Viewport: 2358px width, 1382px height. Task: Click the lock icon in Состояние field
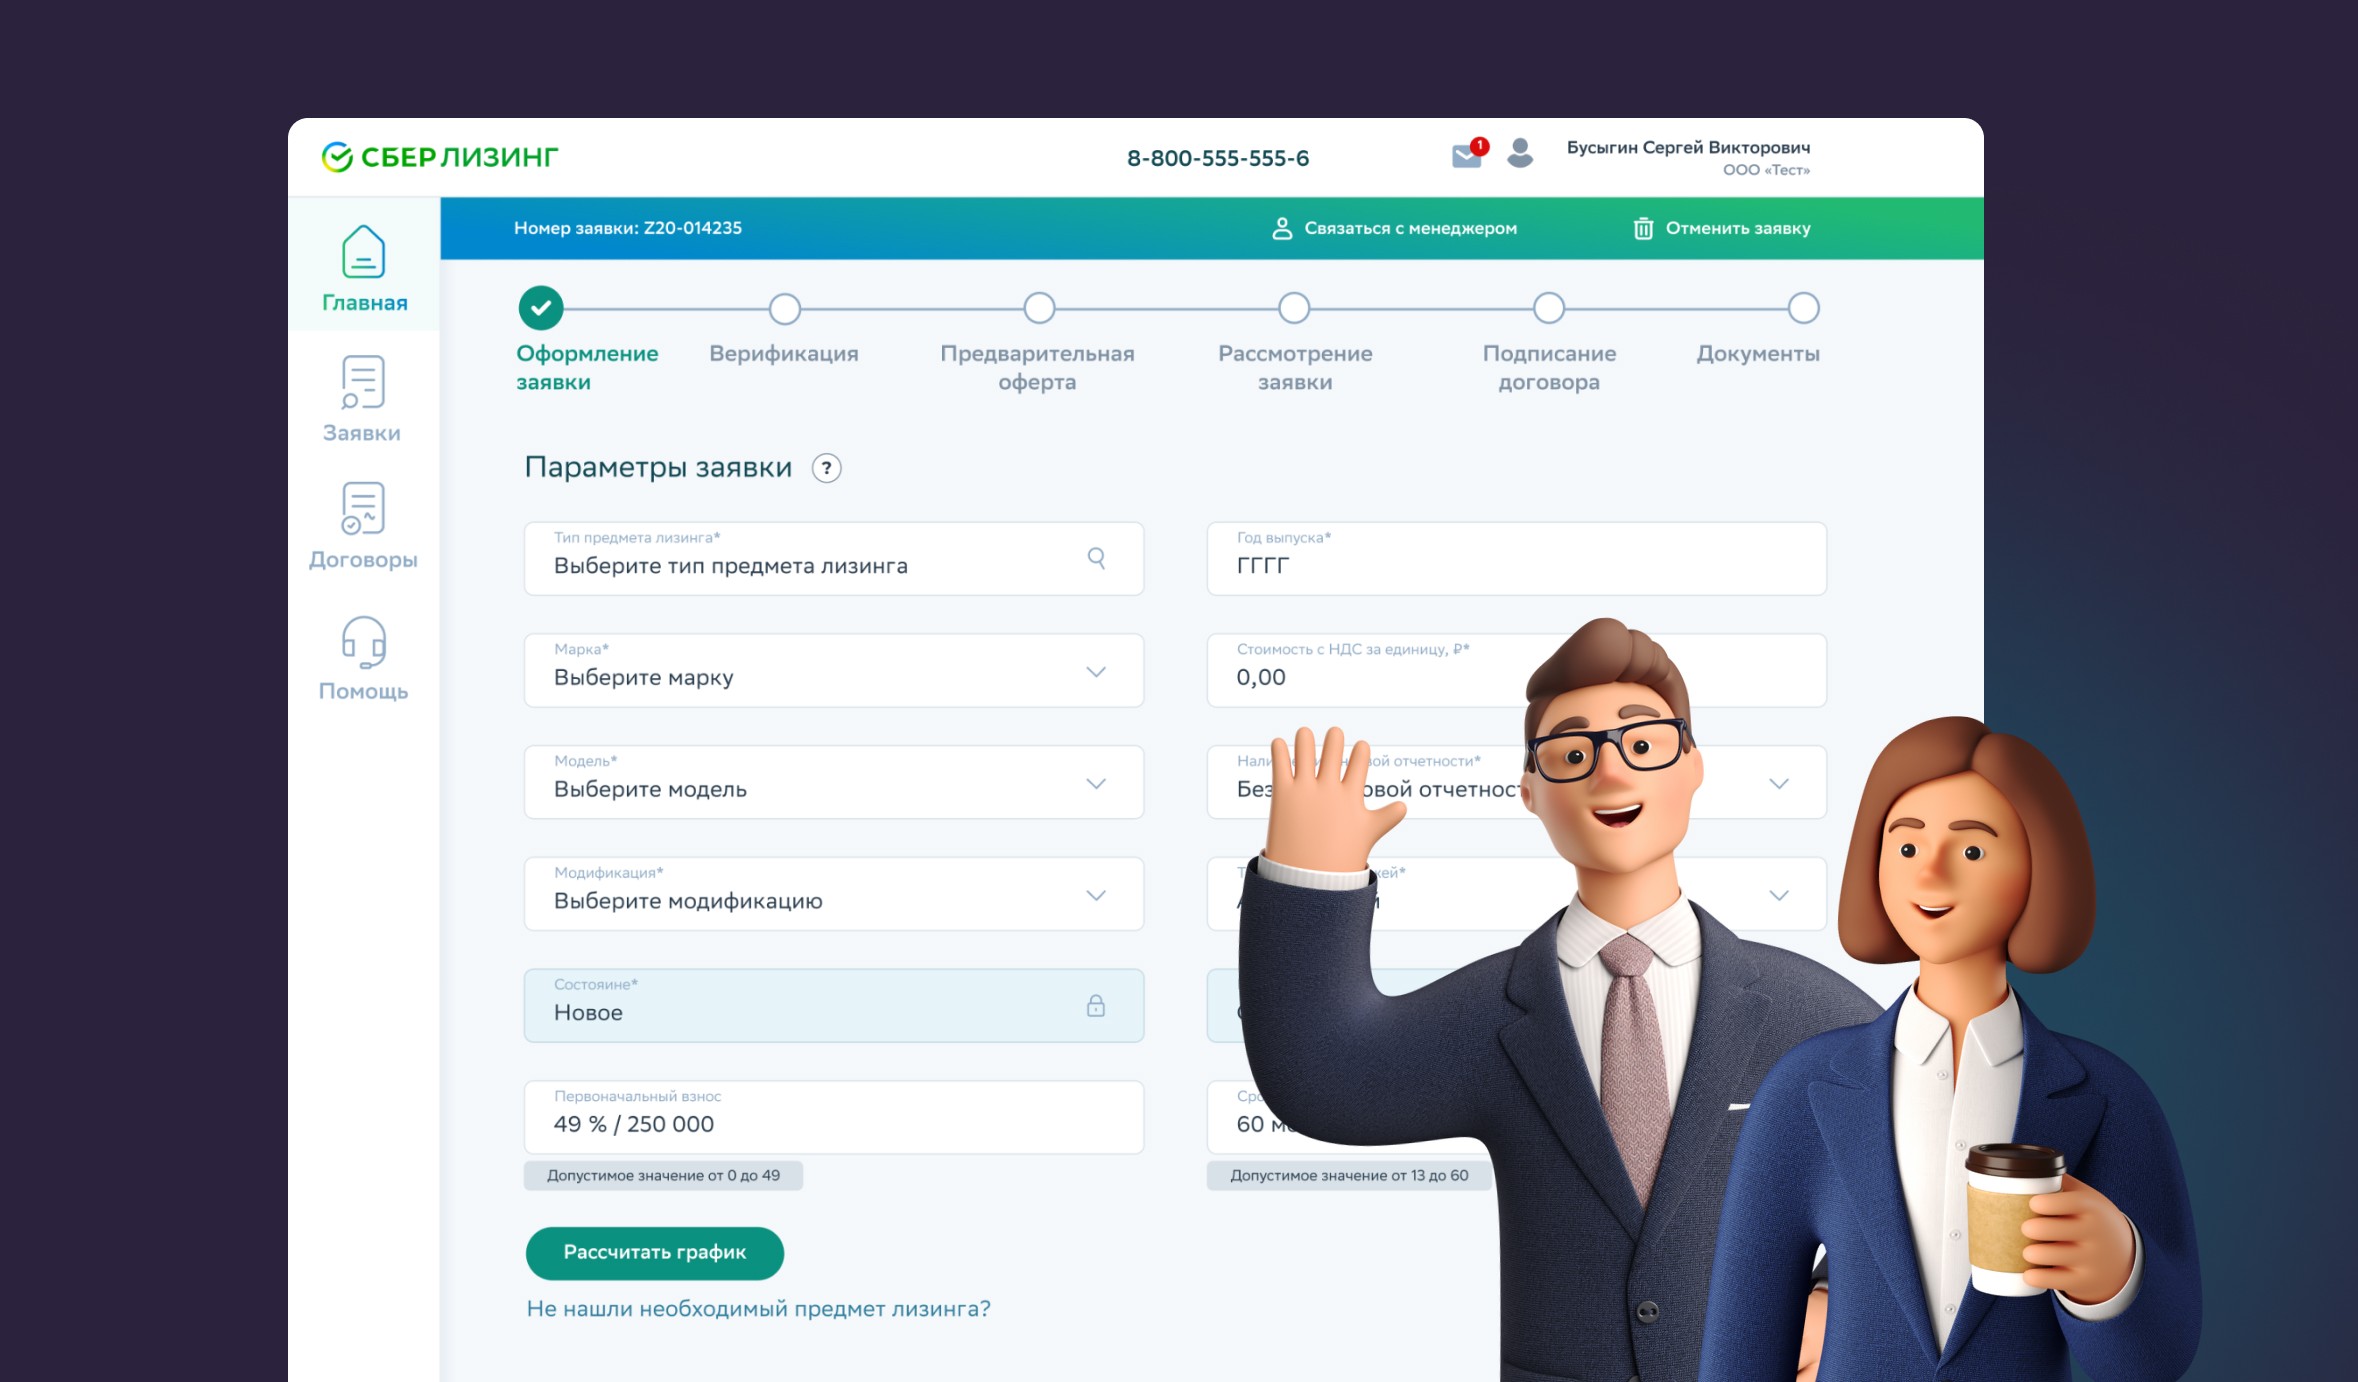tap(1096, 1006)
